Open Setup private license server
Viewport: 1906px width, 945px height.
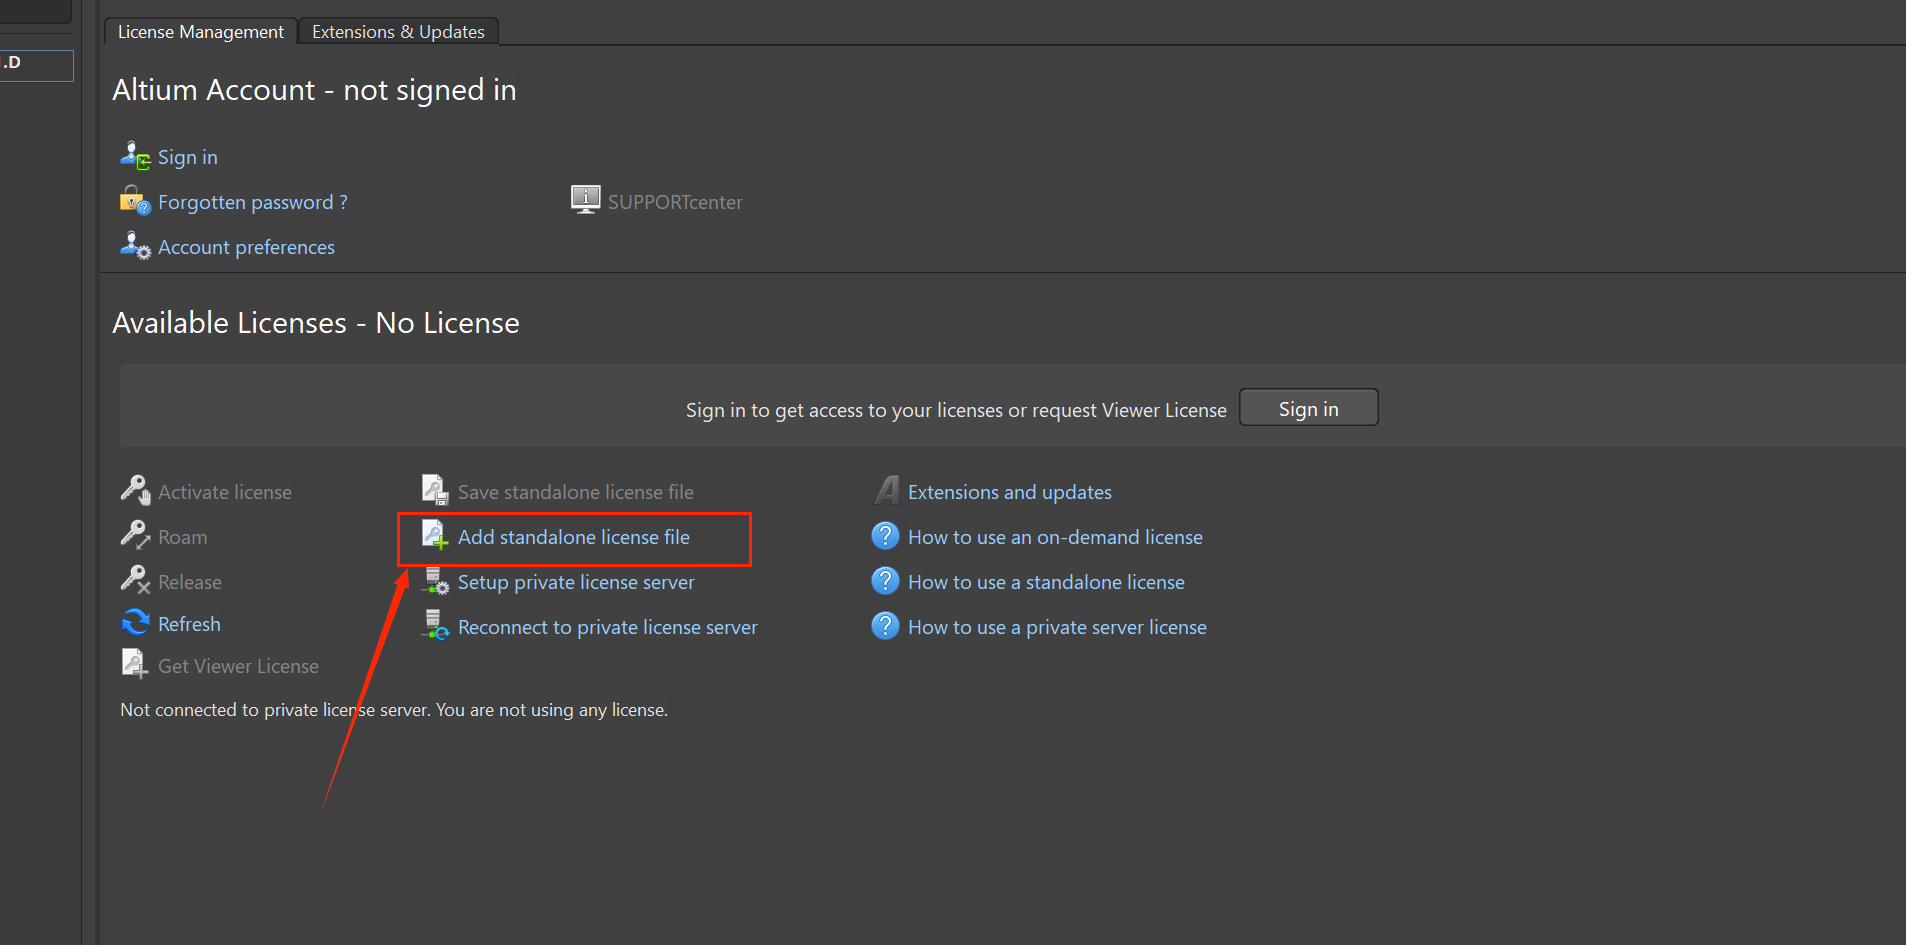coord(576,582)
